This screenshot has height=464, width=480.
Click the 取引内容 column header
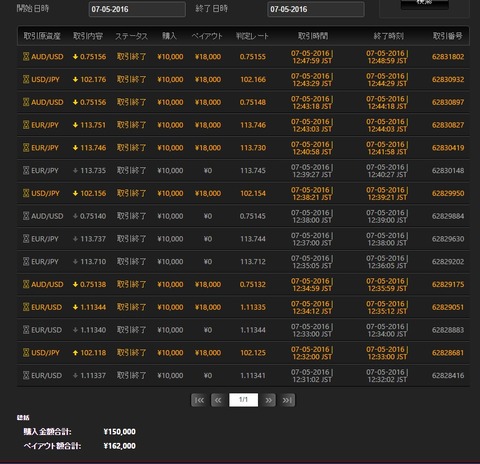(88, 36)
